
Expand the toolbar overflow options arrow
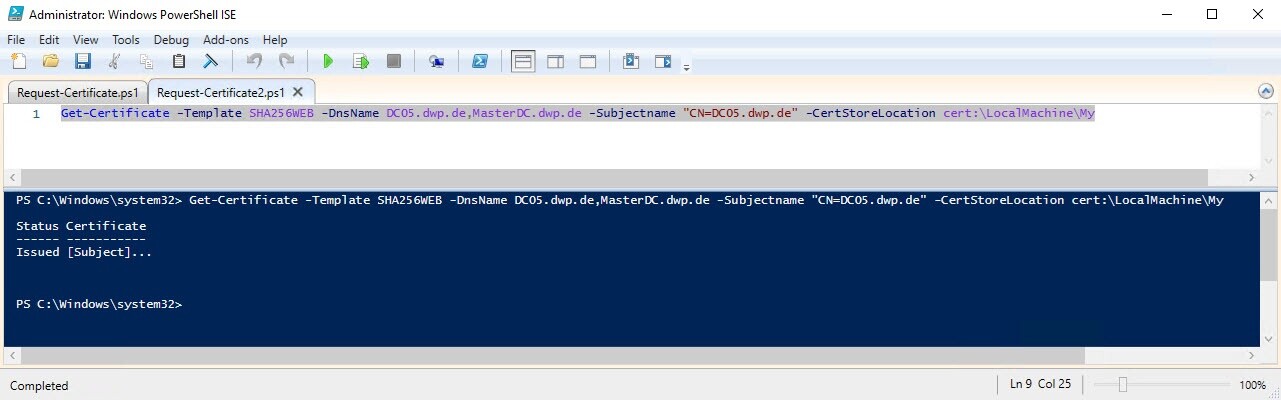(x=686, y=67)
